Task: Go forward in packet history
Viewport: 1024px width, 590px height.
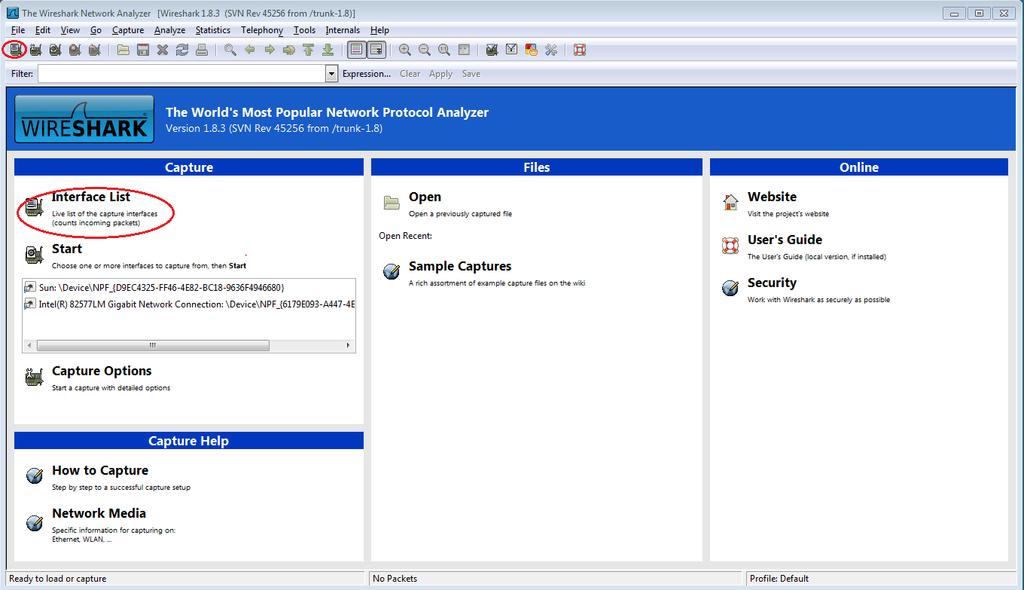Action: (269, 50)
